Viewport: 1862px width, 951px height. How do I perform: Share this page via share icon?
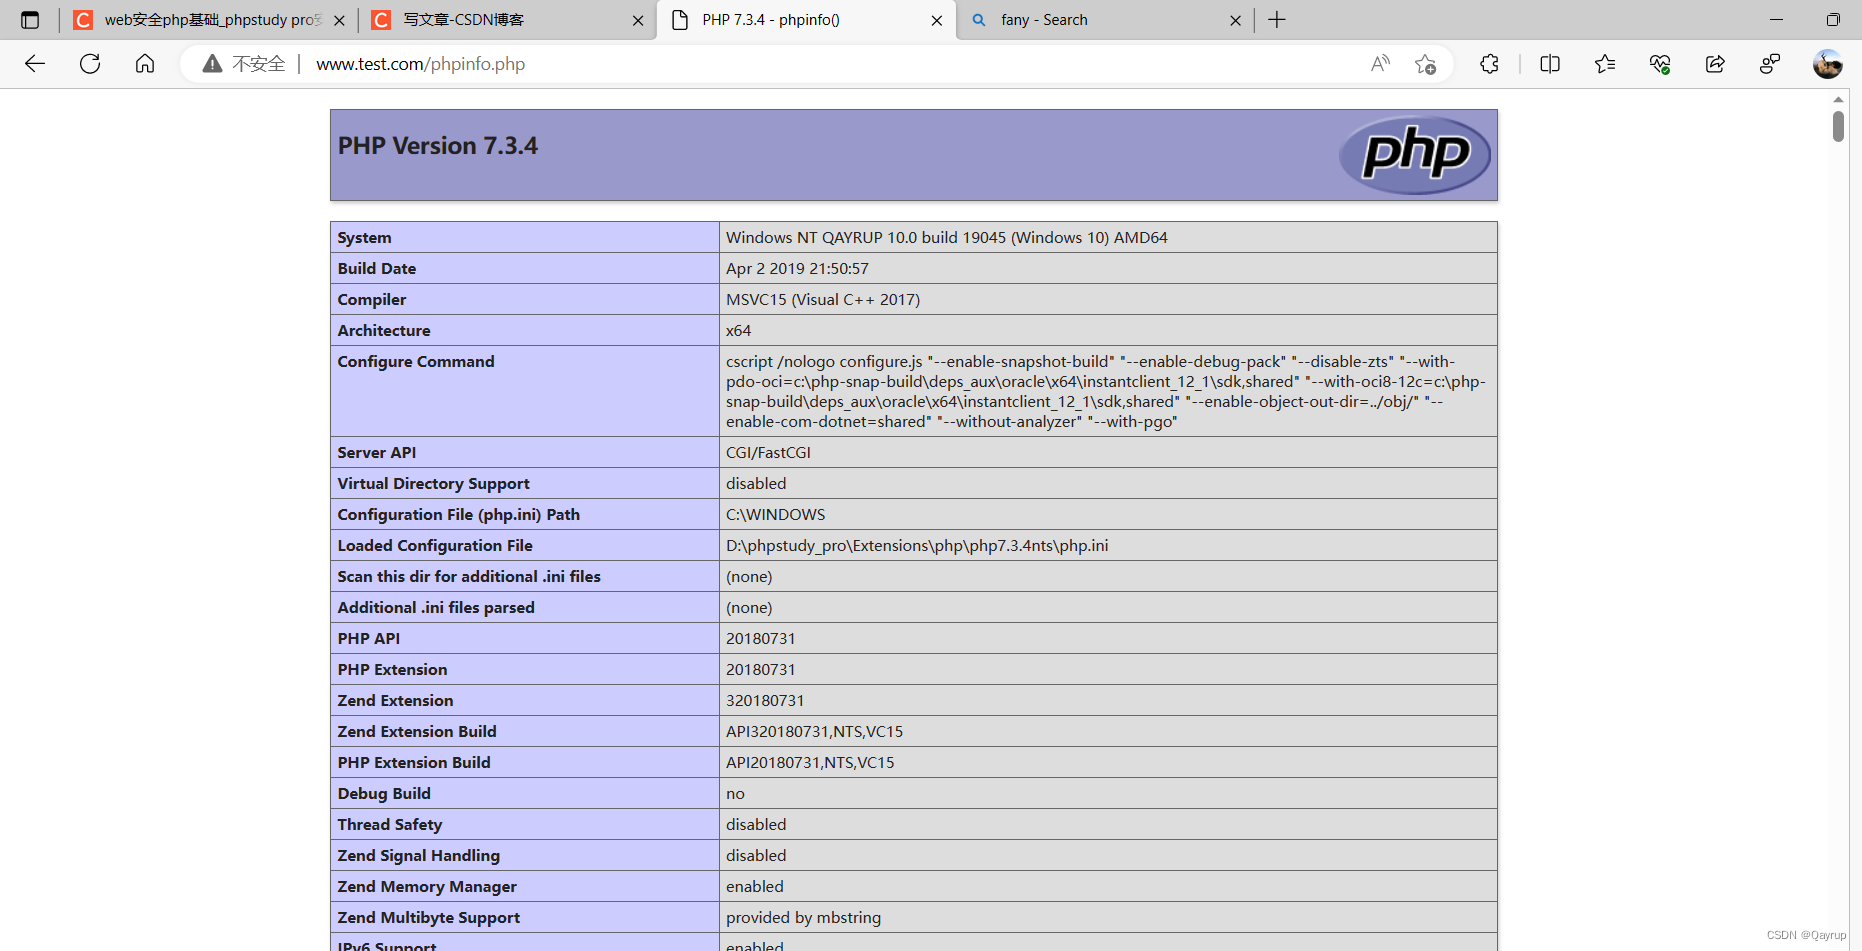1715,64
